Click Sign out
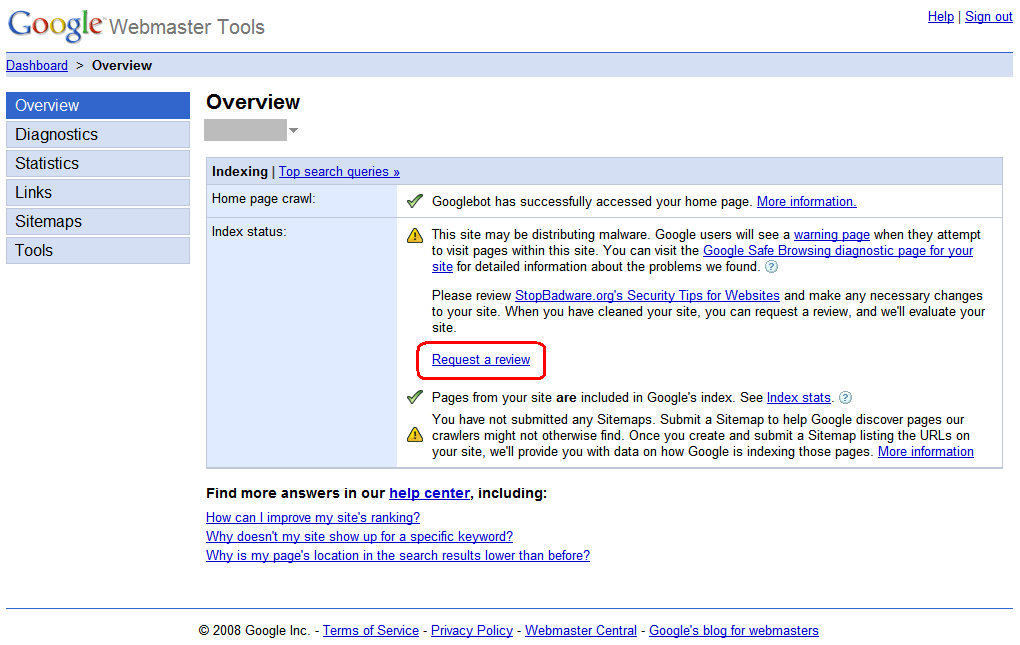The height and width of the screenshot is (645, 1020). coord(989,17)
